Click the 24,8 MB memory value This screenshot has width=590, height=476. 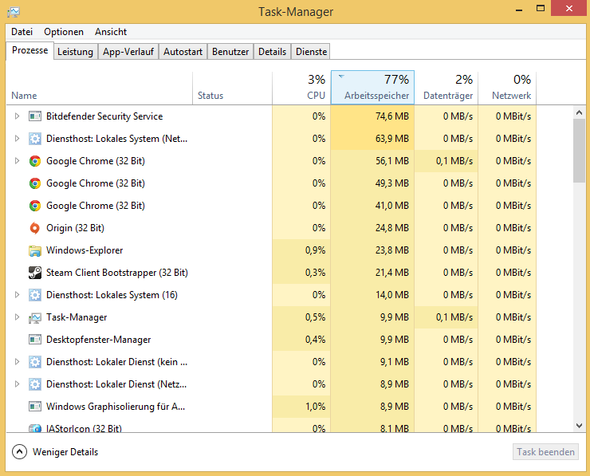coord(392,228)
